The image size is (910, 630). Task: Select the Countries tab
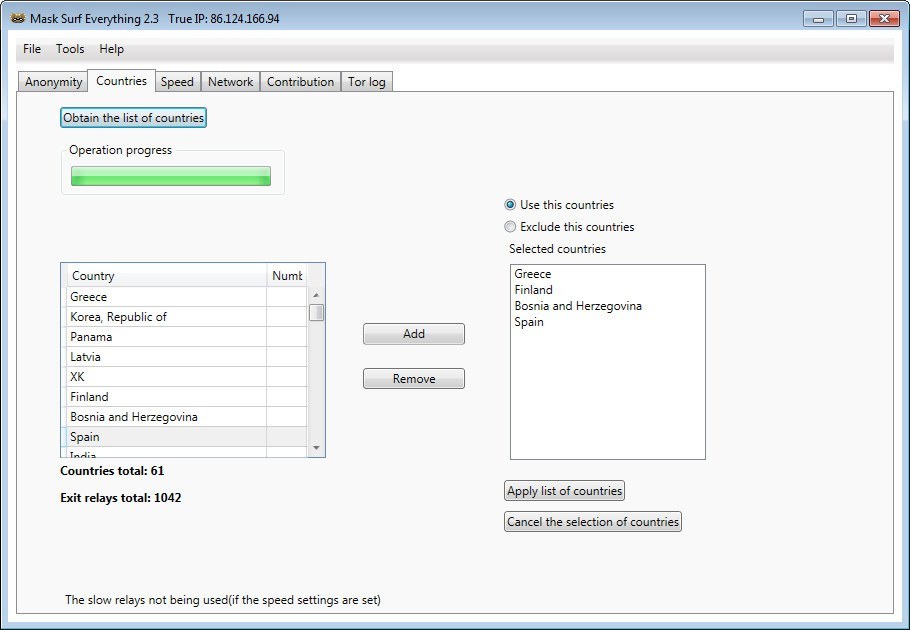coord(121,81)
